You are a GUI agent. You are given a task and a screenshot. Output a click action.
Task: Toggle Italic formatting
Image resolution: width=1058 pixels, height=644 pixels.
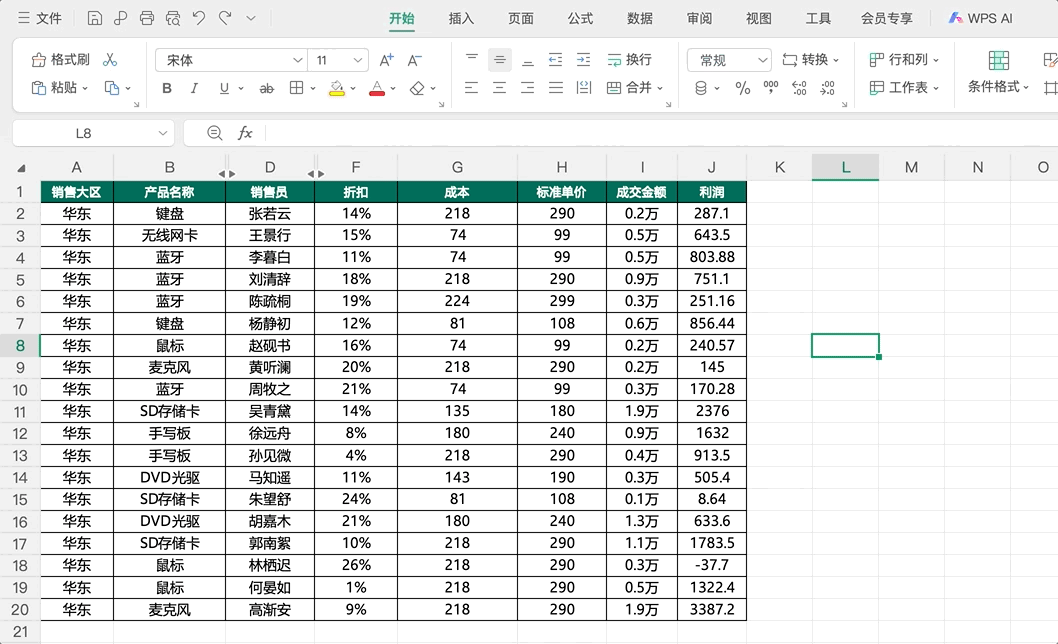point(194,88)
